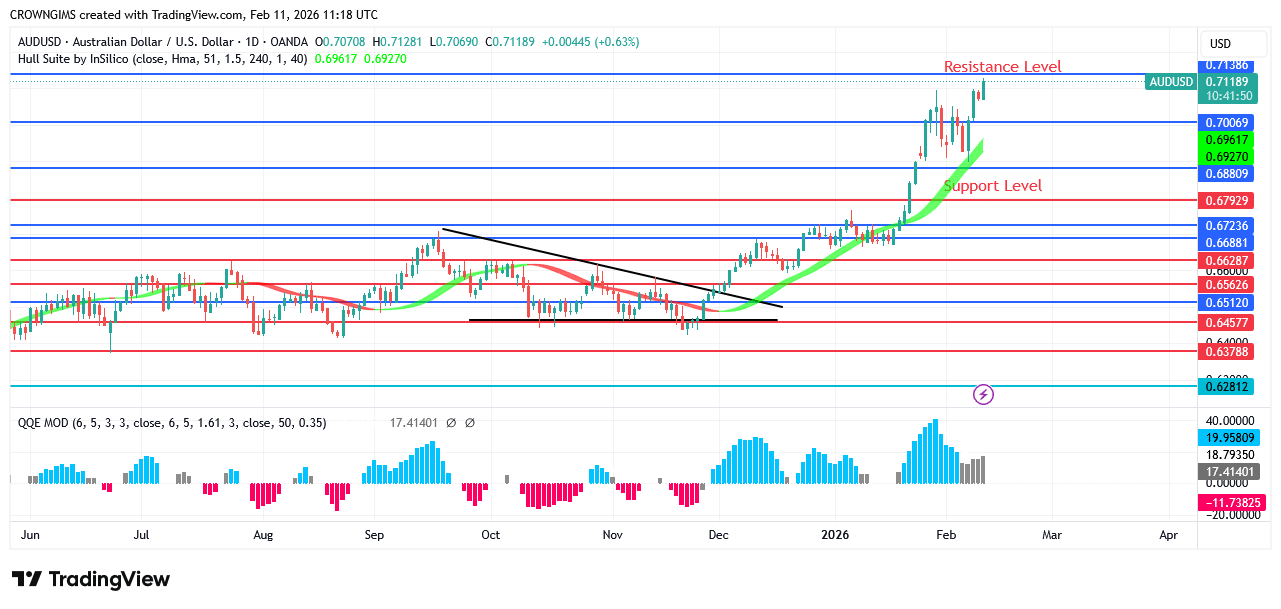Select the horizontal black support line near 0.64577

623,320
